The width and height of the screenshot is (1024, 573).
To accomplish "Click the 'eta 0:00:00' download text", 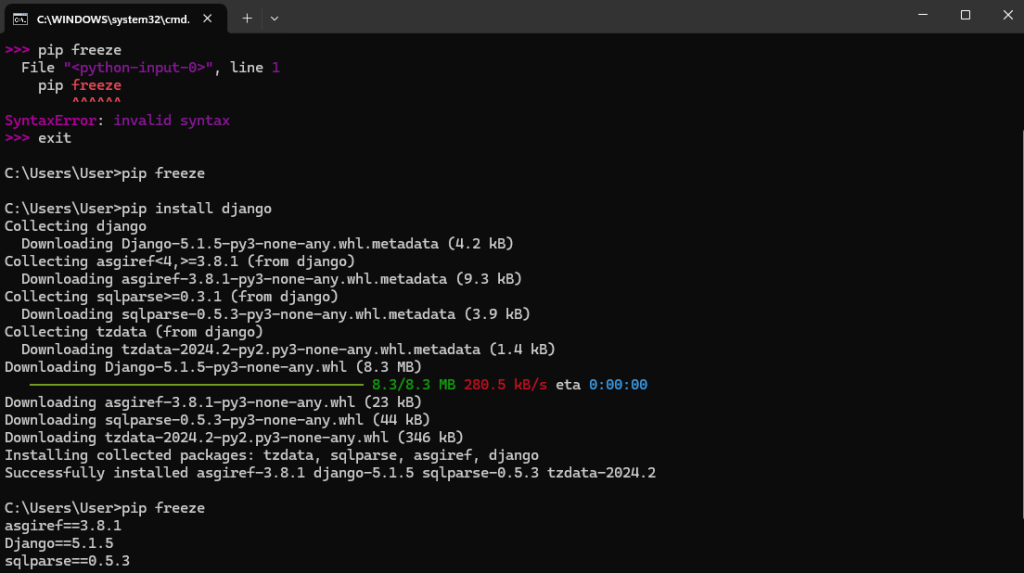I will [x=601, y=385].
